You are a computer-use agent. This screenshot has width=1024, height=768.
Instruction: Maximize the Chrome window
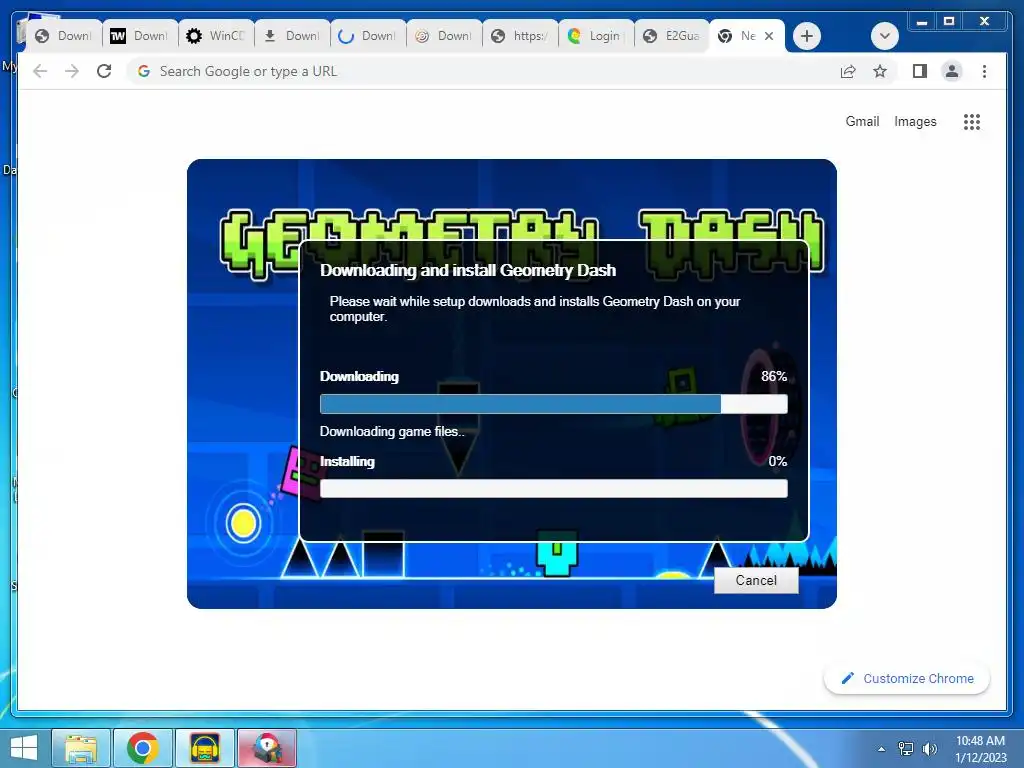[x=949, y=22]
